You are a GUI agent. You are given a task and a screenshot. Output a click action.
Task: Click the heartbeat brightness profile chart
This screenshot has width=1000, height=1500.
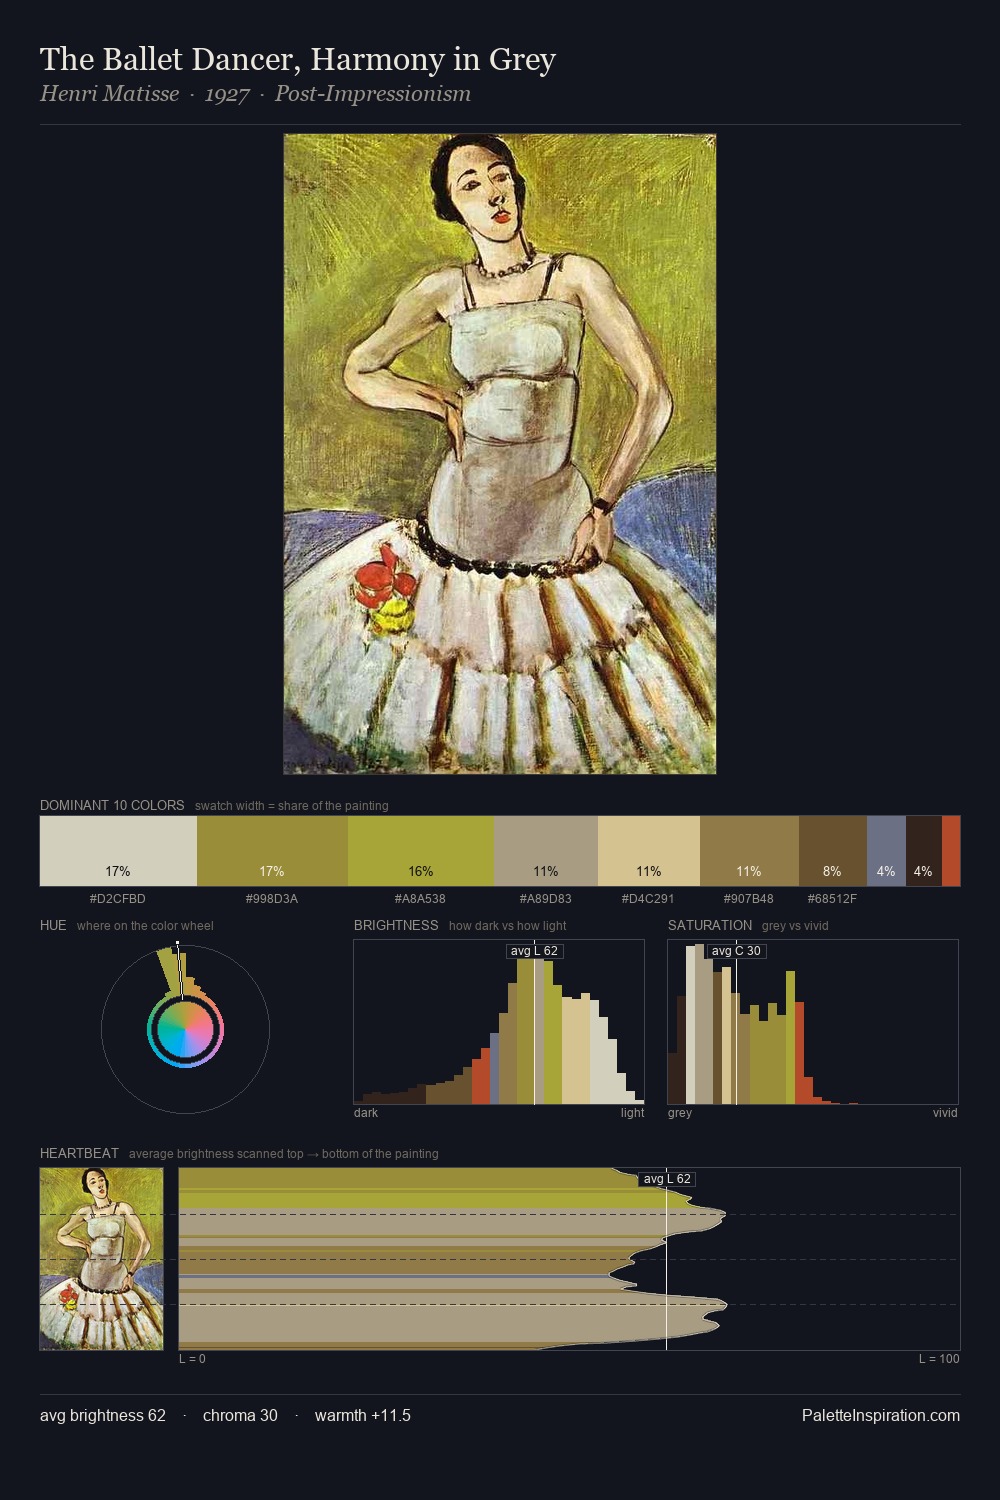(x=569, y=1259)
